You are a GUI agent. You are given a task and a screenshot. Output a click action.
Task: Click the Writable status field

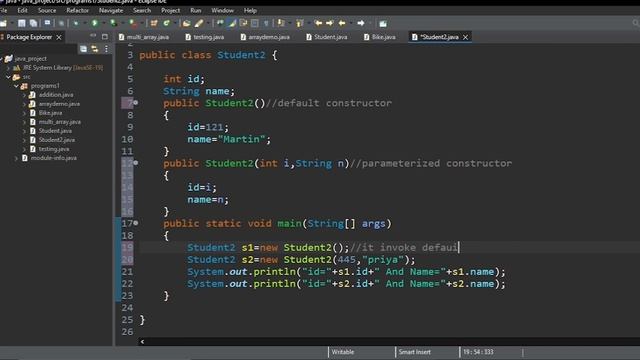pos(343,352)
